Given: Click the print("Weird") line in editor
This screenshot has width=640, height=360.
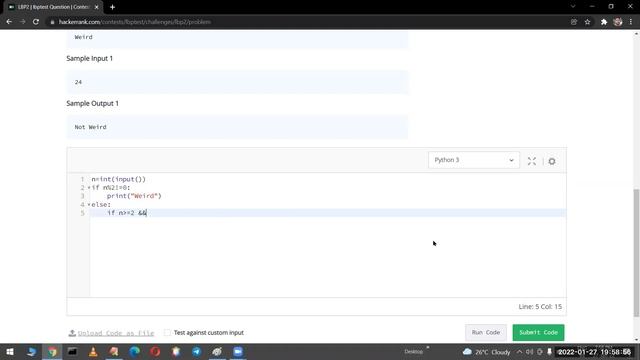Looking at the screenshot, I should (134, 196).
